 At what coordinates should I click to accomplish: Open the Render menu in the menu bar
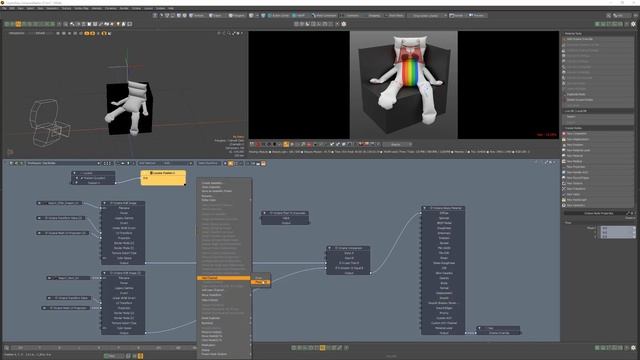point(124,8)
